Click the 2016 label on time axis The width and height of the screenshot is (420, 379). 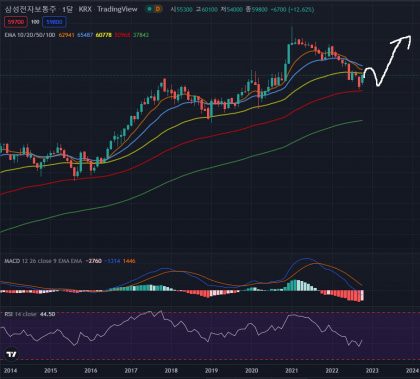[x=91, y=371]
